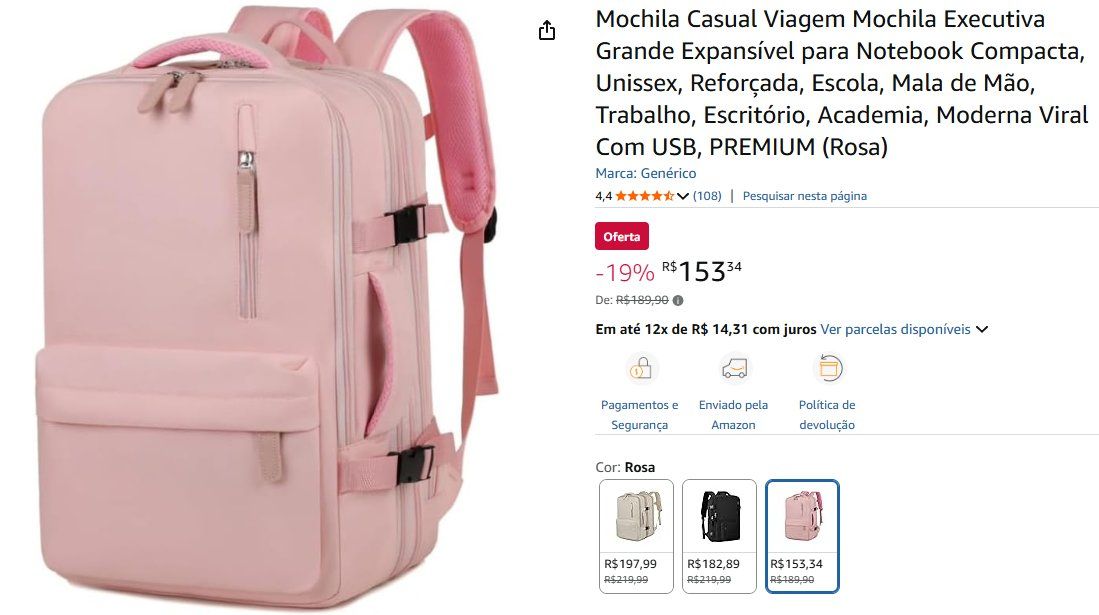Open the Ver parcelas disponíveis link
Image resolution: width=1099 pixels, height=615 pixels.
[895, 330]
